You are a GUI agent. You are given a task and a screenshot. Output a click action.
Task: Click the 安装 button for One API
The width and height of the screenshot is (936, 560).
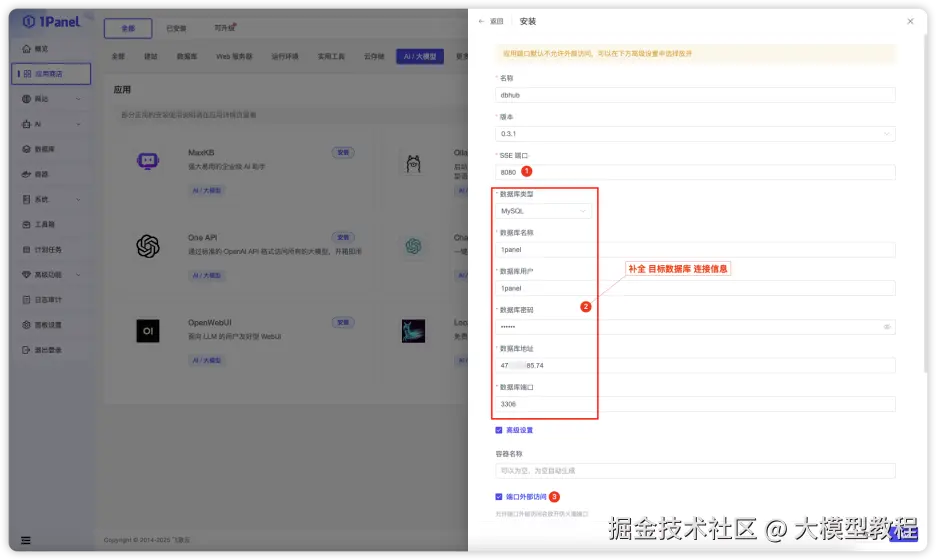click(x=343, y=237)
